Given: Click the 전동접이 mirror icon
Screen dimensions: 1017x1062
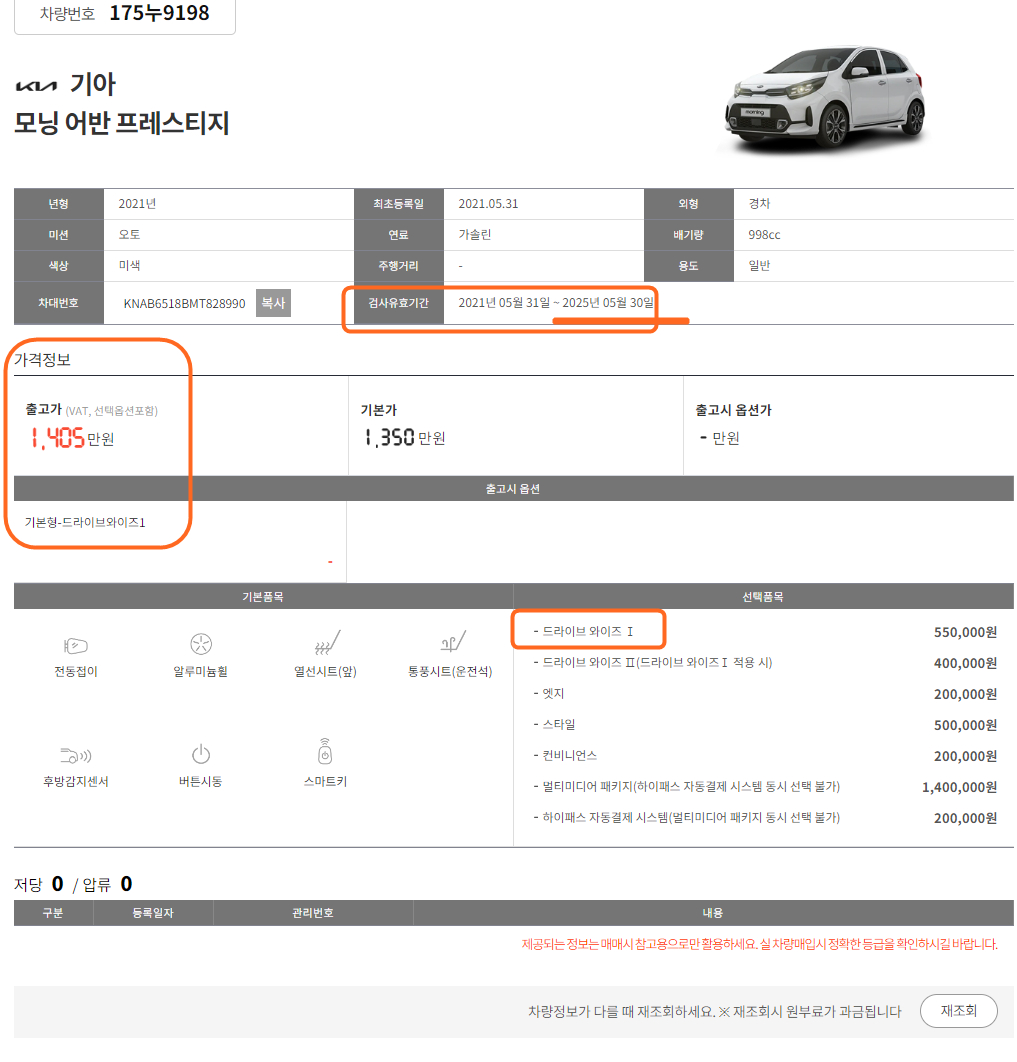Looking at the screenshot, I should 76,645.
